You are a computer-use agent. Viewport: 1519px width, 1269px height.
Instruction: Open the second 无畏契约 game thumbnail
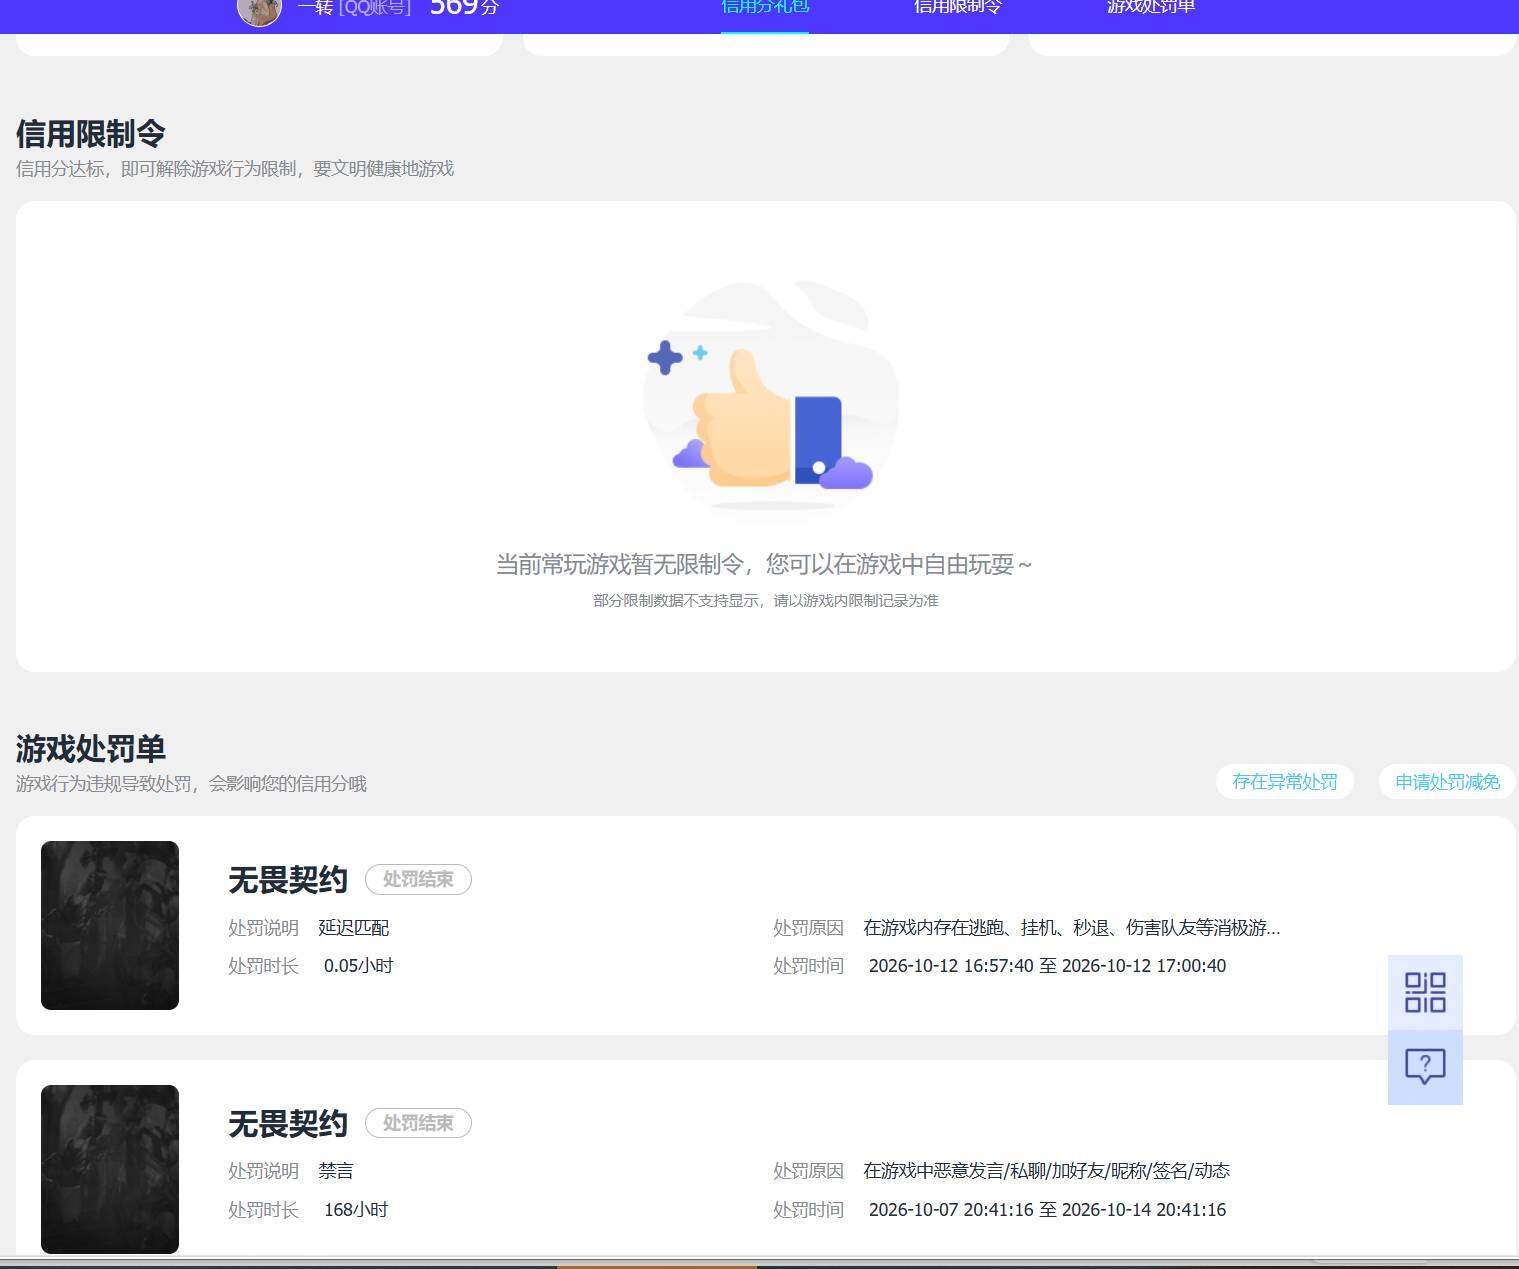click(110, 1169)
